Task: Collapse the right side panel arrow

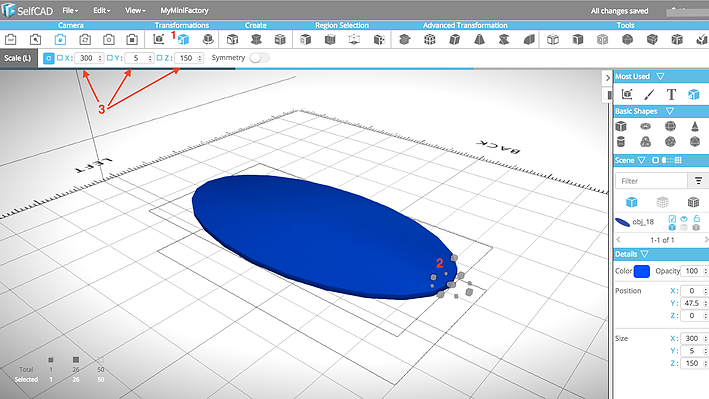Action: 607,78
